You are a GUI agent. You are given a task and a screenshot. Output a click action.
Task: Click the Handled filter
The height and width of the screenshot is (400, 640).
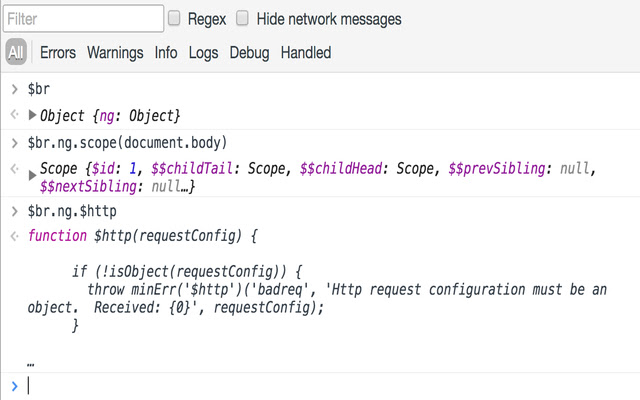(x=305, y=53)
